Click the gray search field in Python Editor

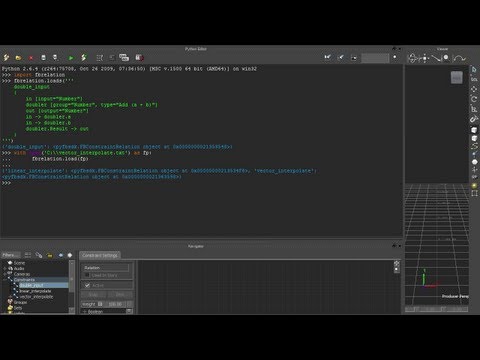click(x=375, y=58)
